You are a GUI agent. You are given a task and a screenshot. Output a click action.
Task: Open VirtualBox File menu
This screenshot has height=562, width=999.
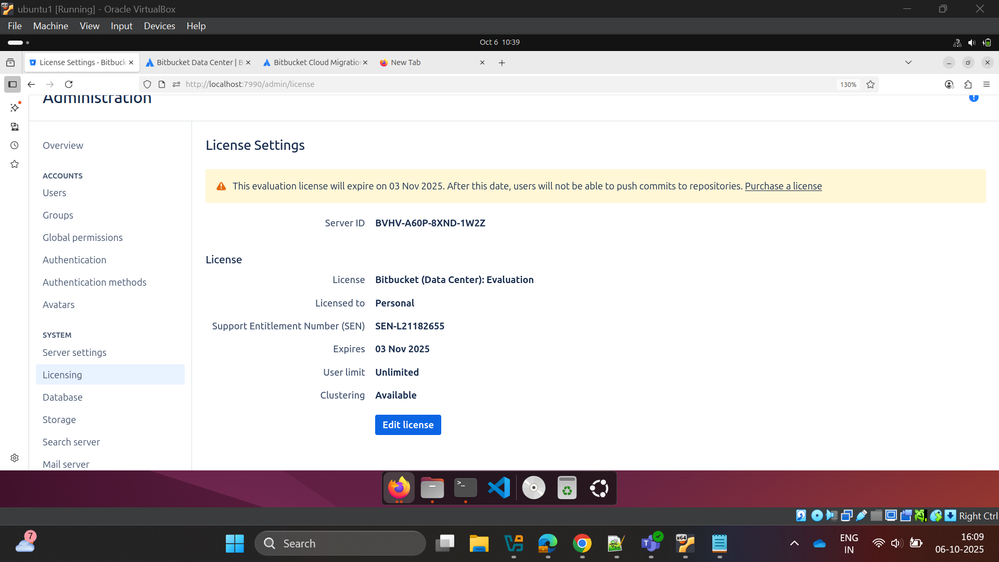point(15,26)
